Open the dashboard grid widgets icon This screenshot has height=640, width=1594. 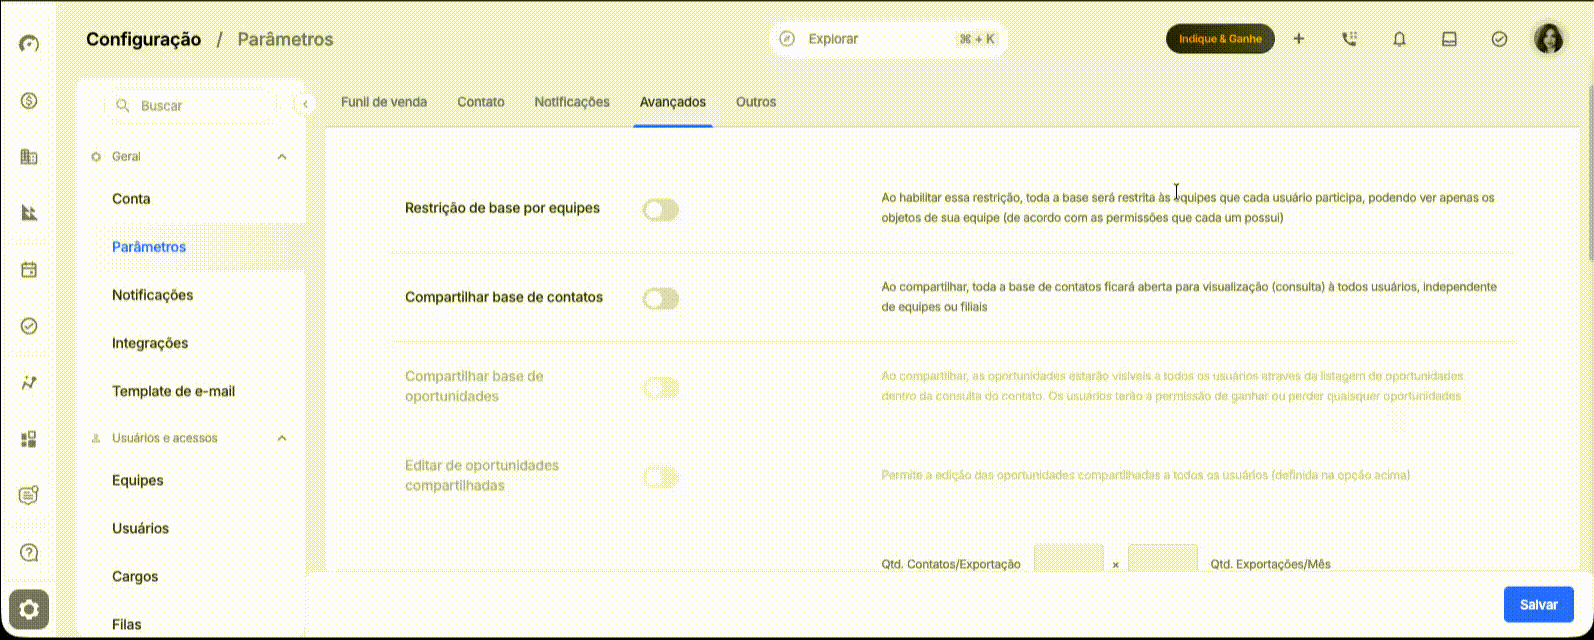pos(29,439)
